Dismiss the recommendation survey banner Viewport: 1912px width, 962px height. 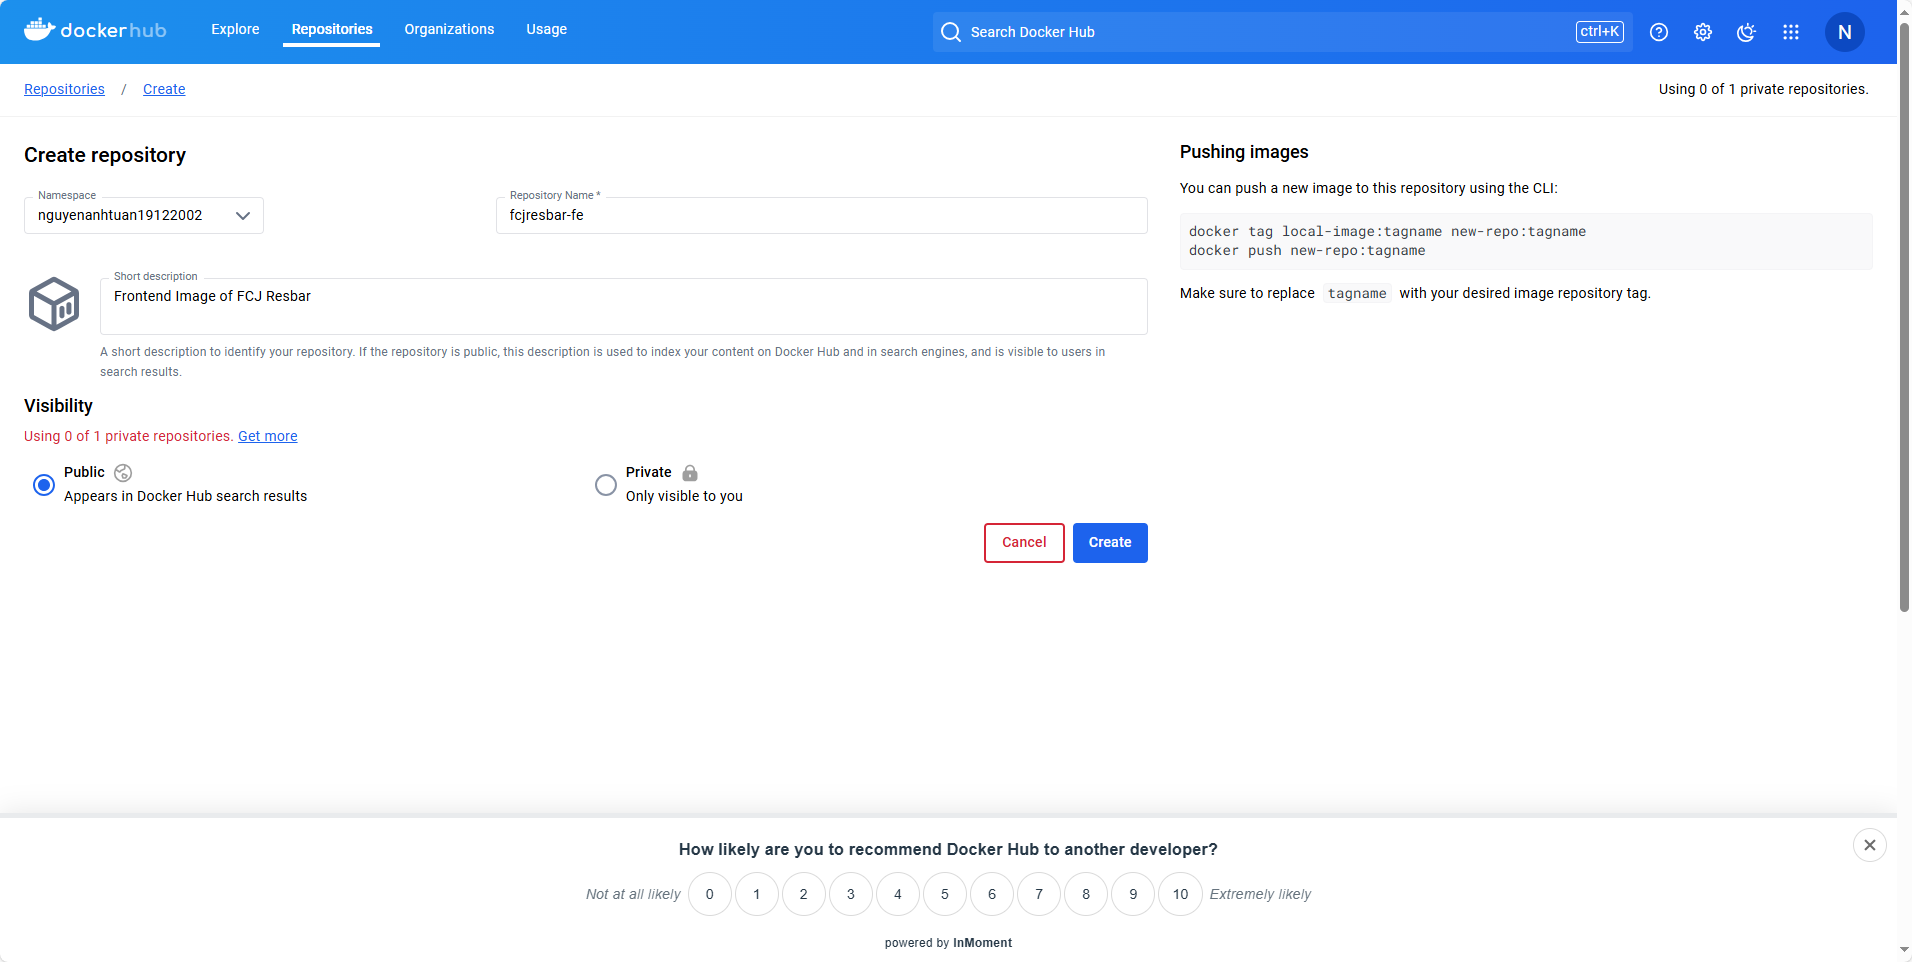tap(1870, 845)
